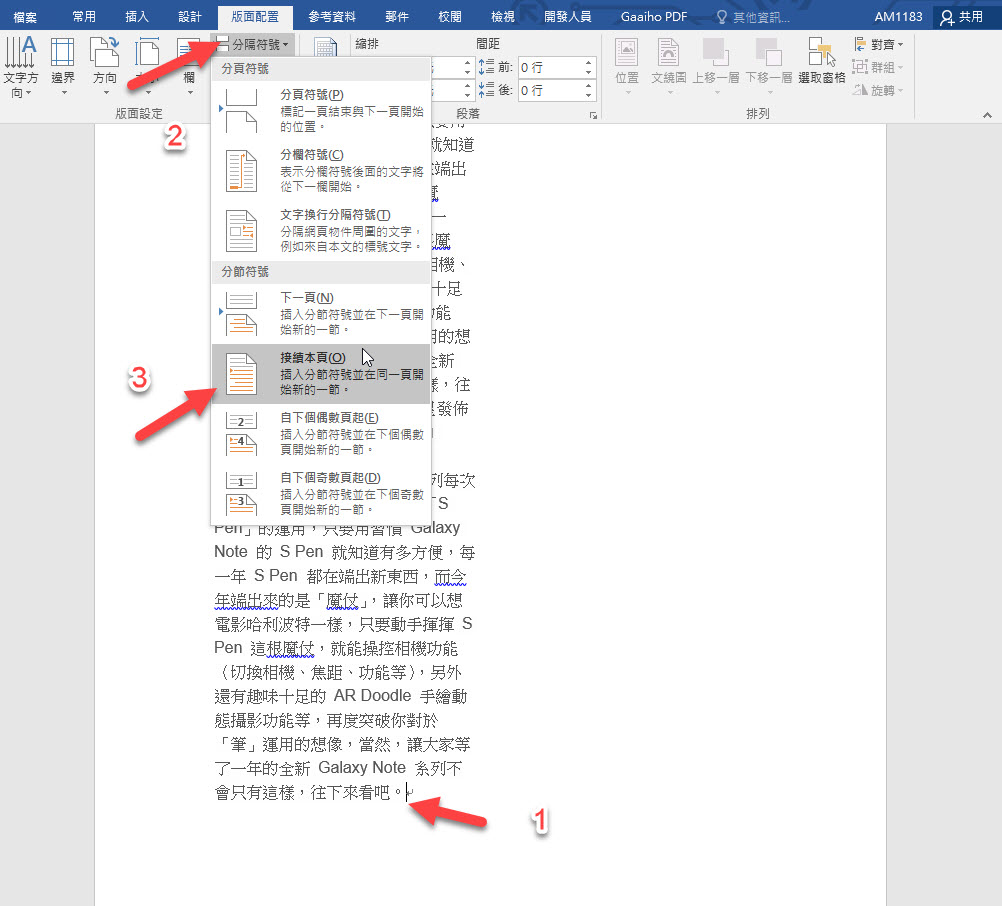Click the 間距 spacing label
The height and width of the screenshot is (906, 1002).
(x=488, y=44)
